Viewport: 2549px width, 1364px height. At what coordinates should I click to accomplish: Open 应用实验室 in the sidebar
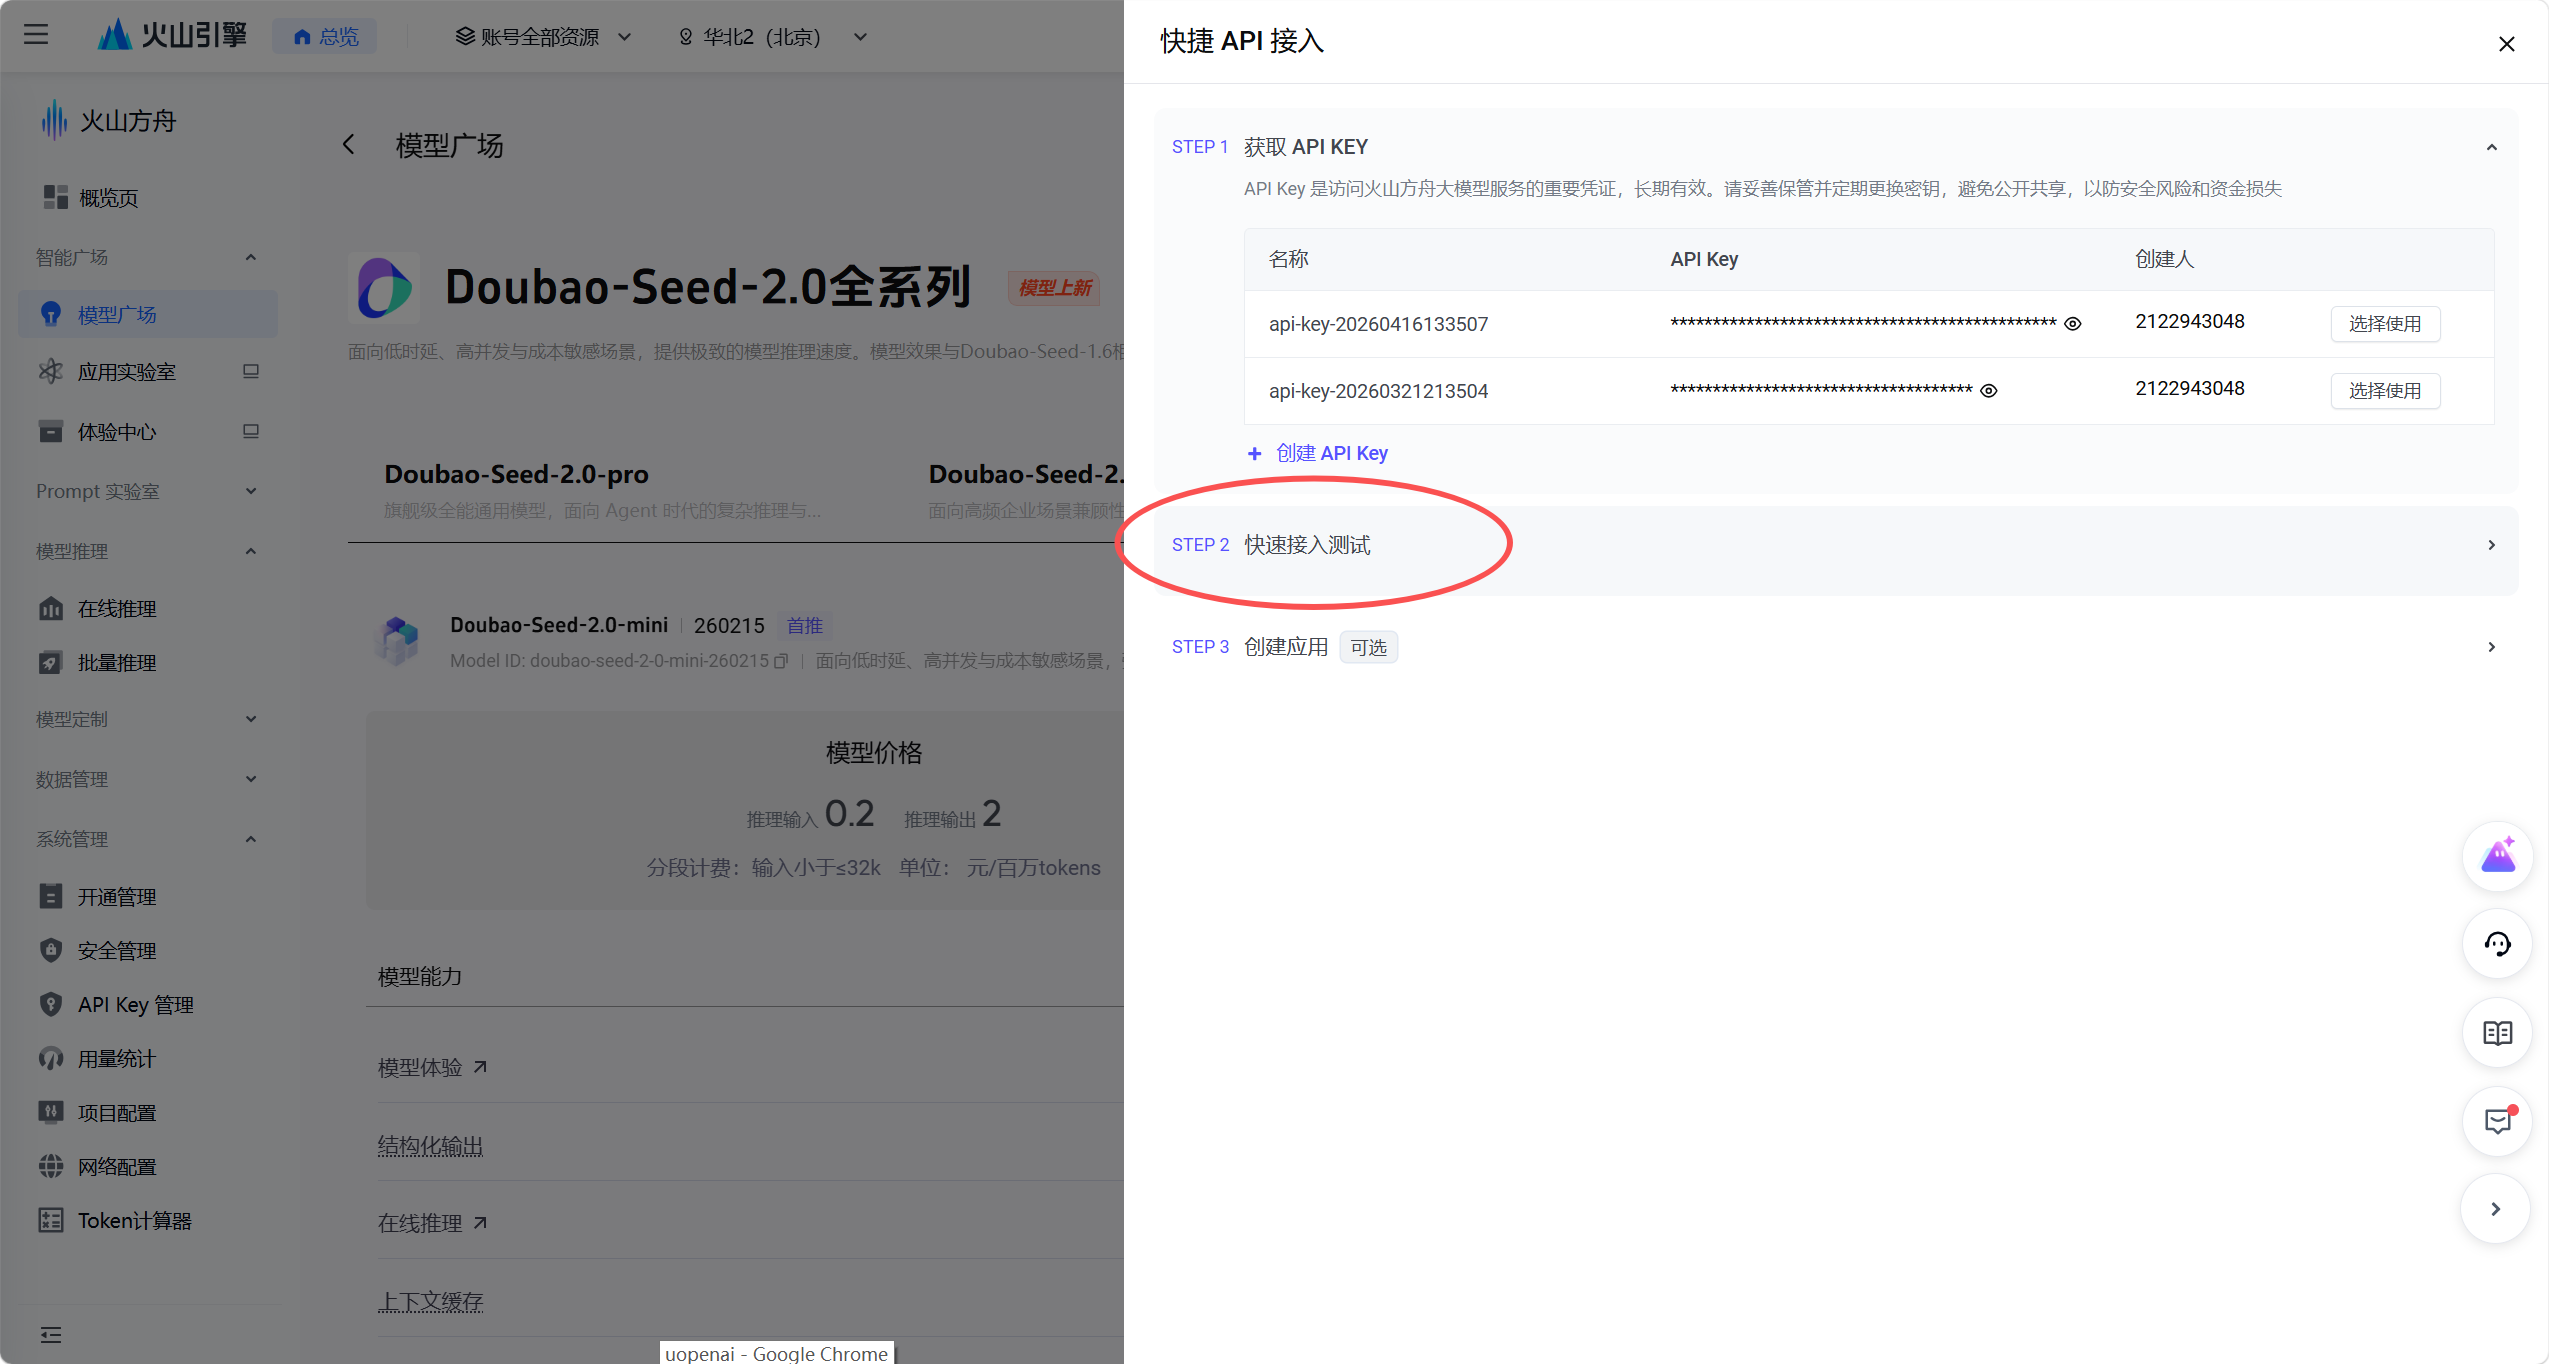tap(127, 371)
